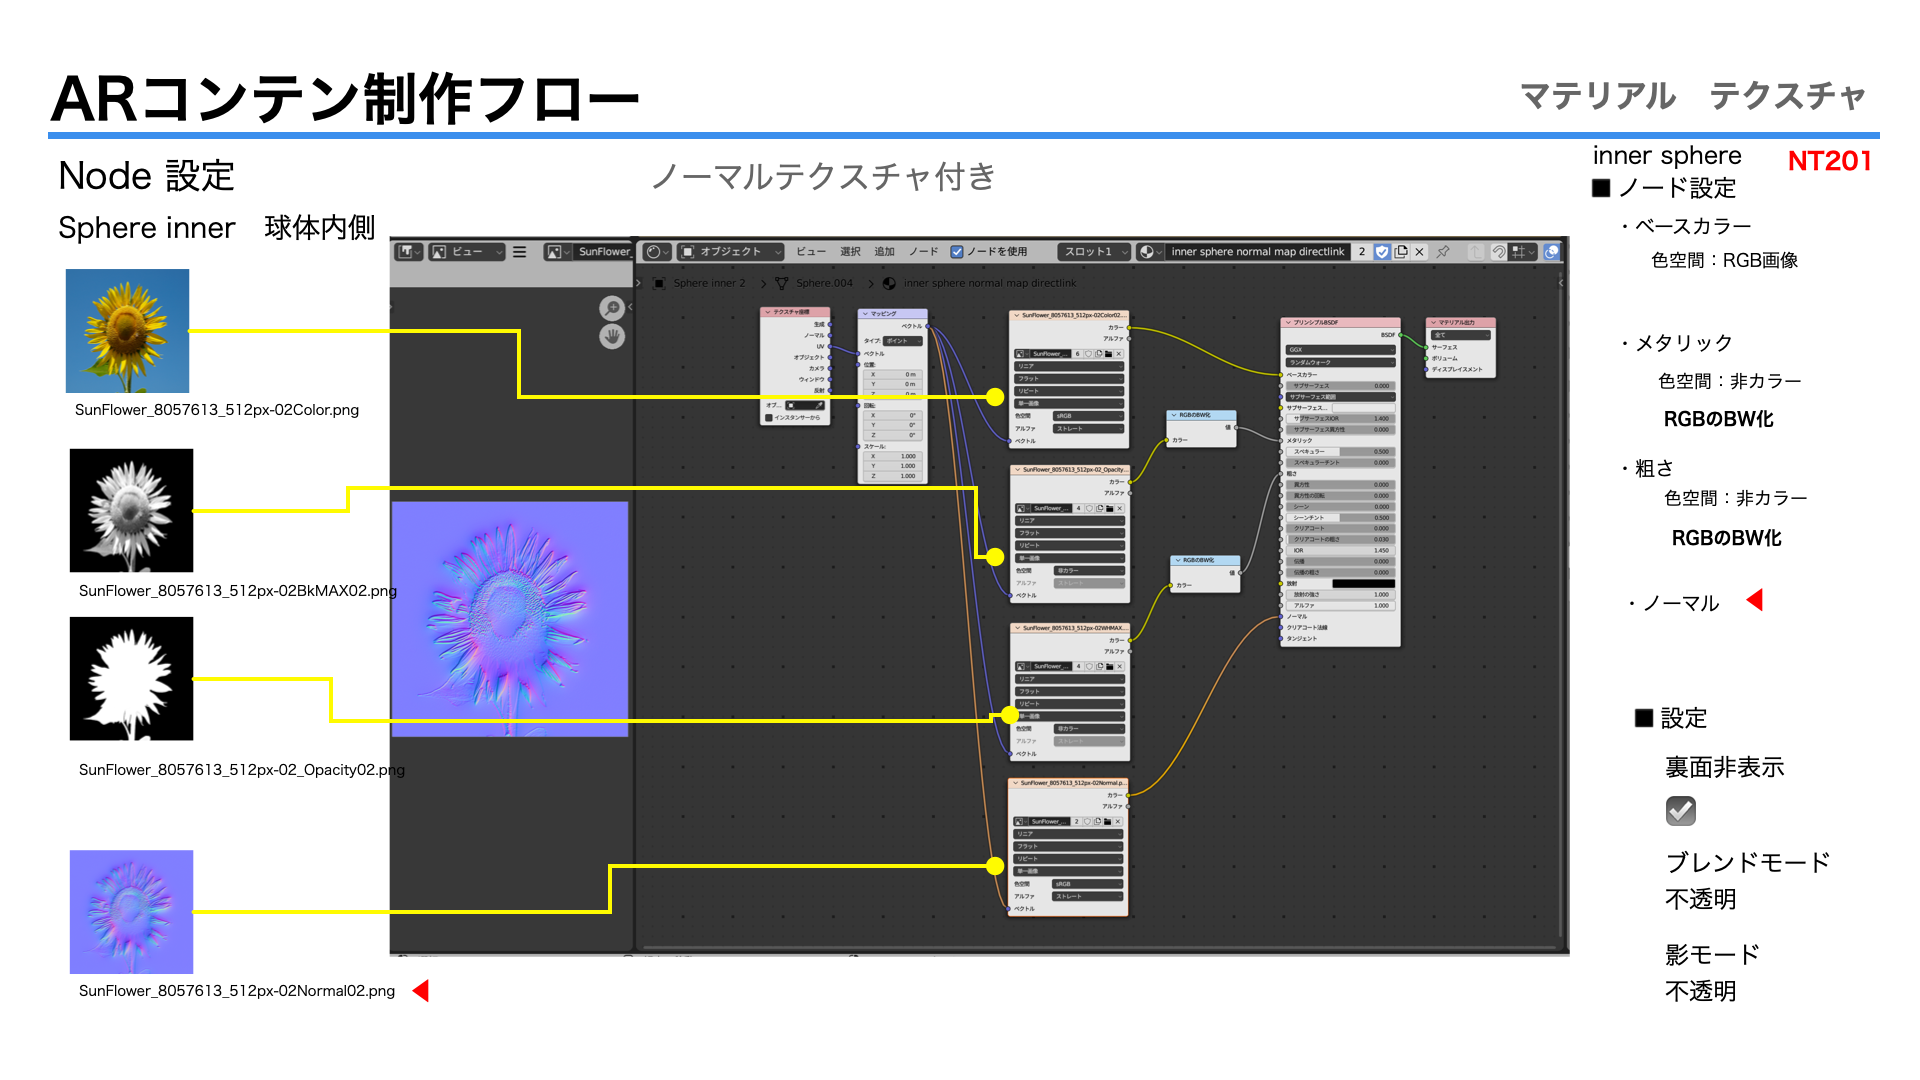Open the GGX distribution dropdown in Principled BSDF

[x=1340, y=350]
